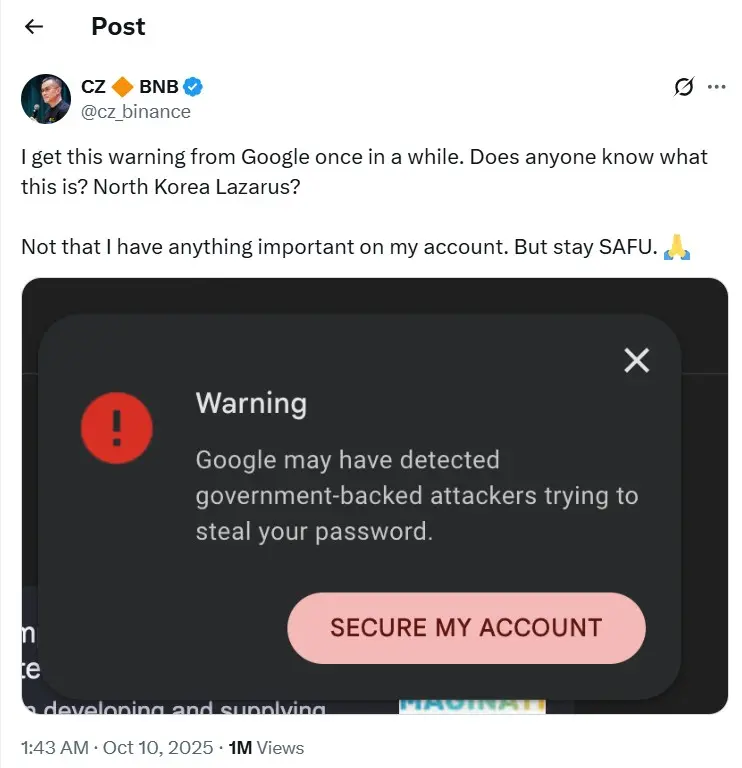Click the orange diamond icon in the name
This screenshot has height=768, width=742.
click(x=122, y=87)
